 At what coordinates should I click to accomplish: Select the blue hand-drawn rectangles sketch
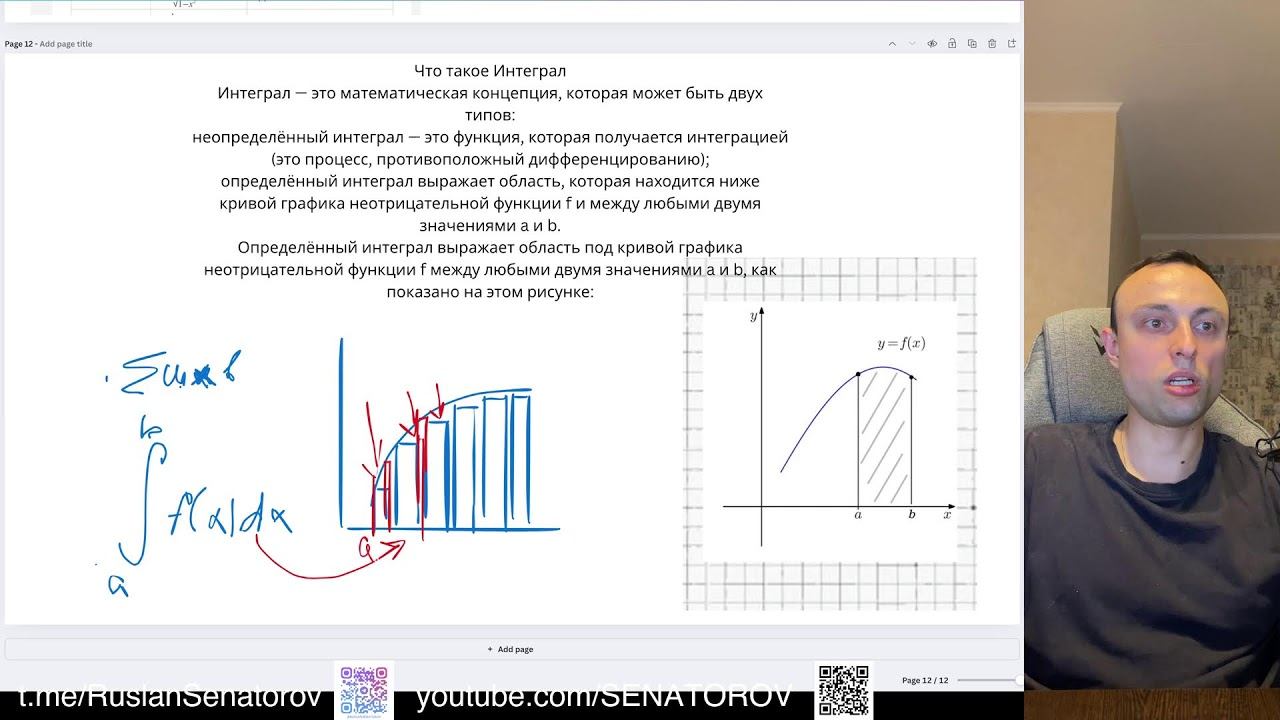point(450,435)
